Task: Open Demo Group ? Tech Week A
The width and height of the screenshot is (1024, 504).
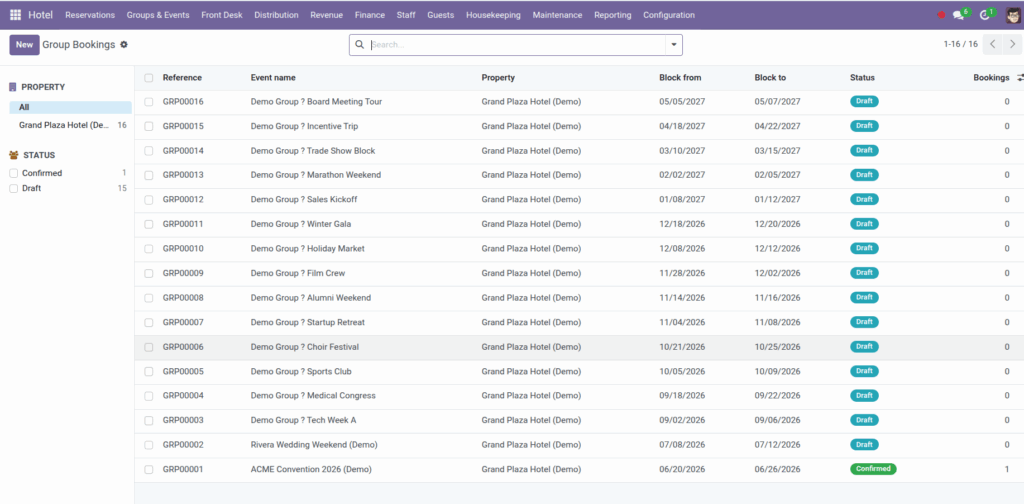Action: coord(304,420)
